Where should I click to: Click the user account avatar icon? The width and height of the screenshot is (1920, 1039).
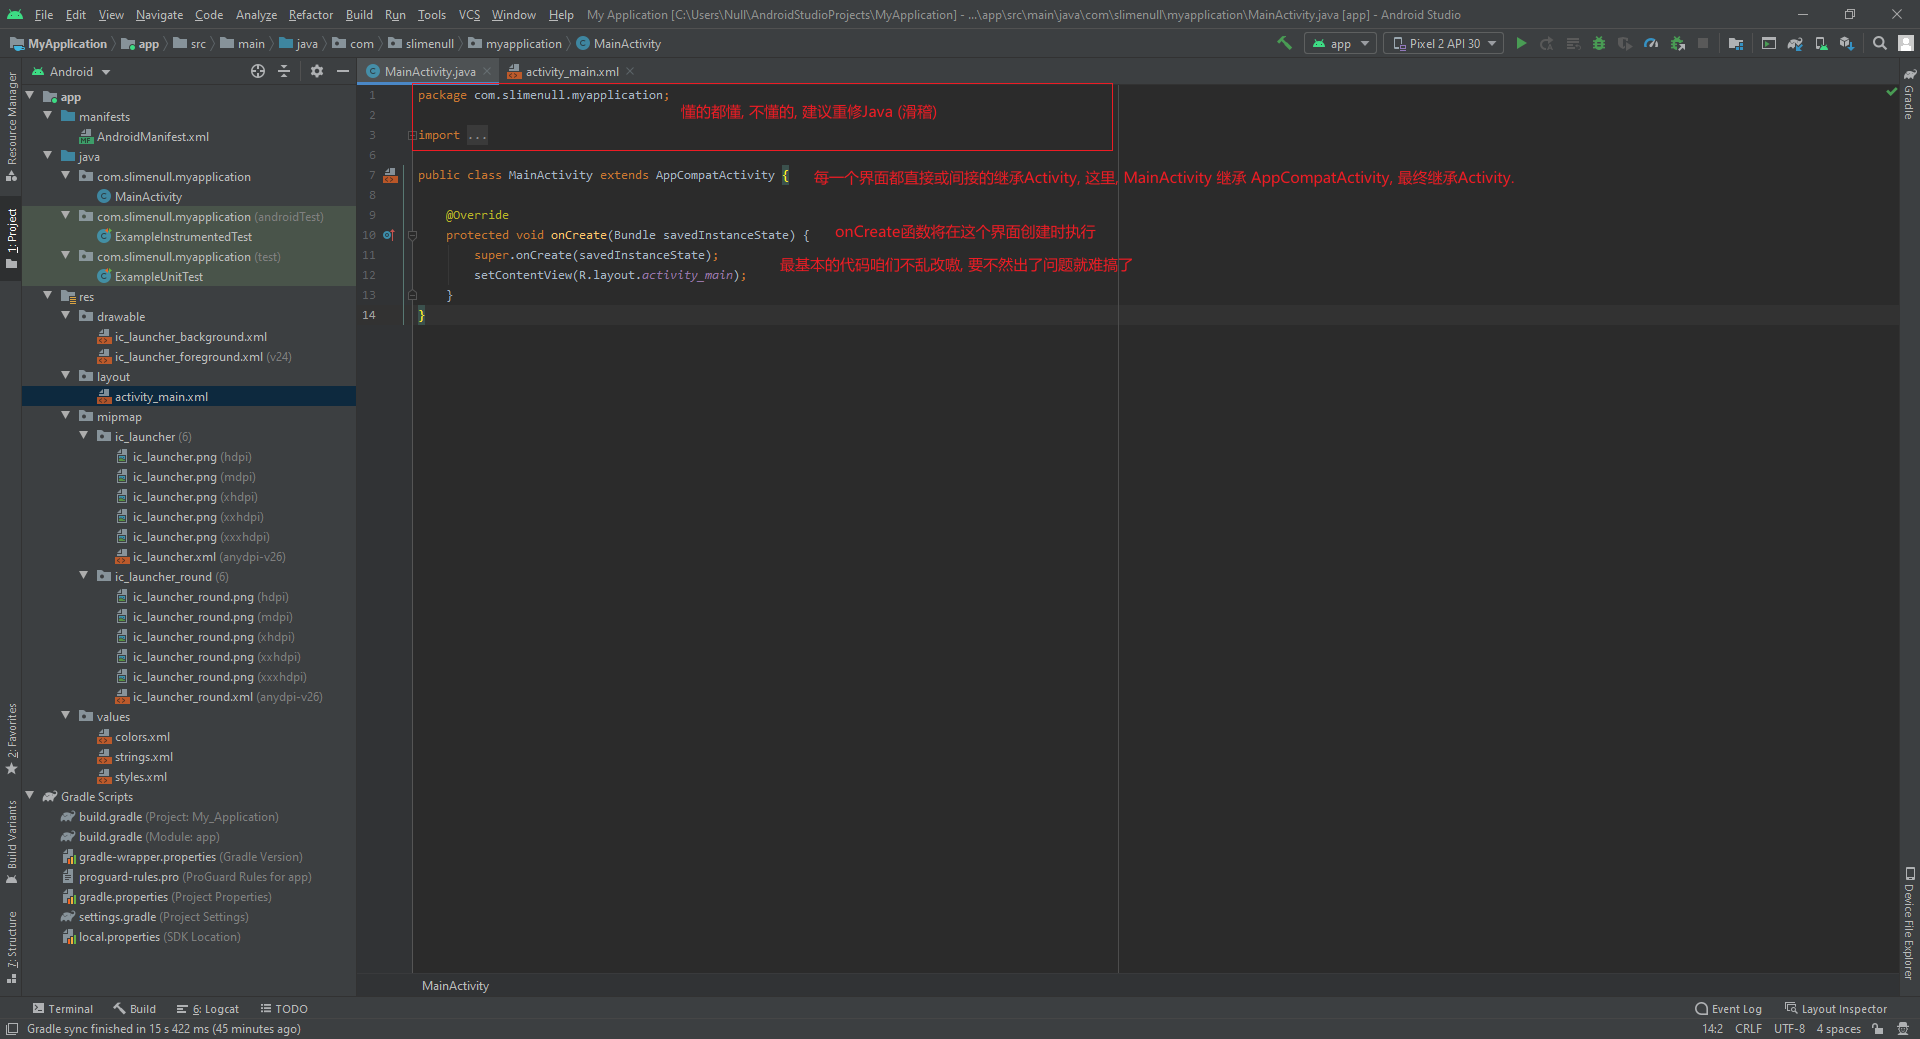1906,43
